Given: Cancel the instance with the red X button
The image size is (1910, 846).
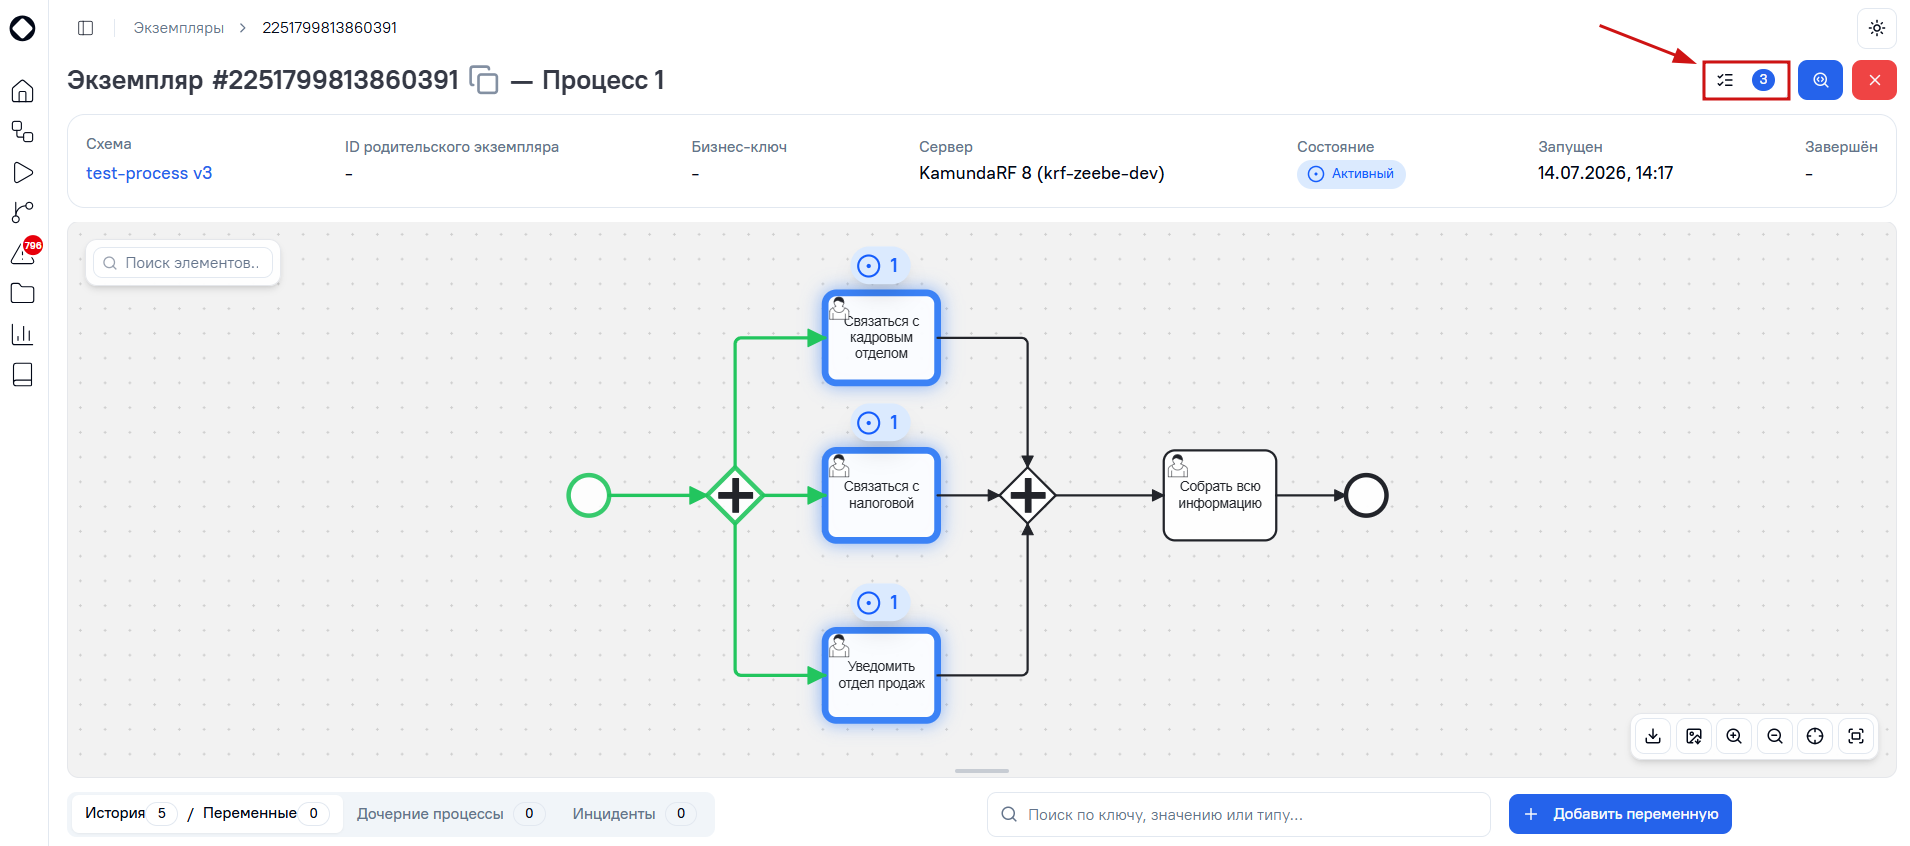Looking at the screenshot, I should pyautogui.click(x=1874, y=80).
